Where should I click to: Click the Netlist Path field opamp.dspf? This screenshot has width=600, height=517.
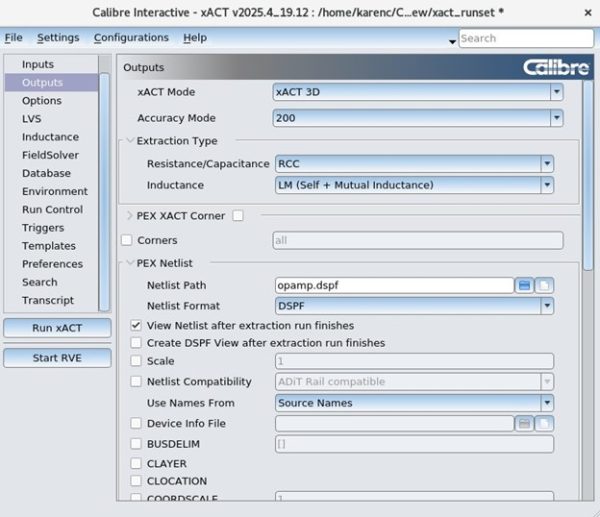tap(394, 285)
